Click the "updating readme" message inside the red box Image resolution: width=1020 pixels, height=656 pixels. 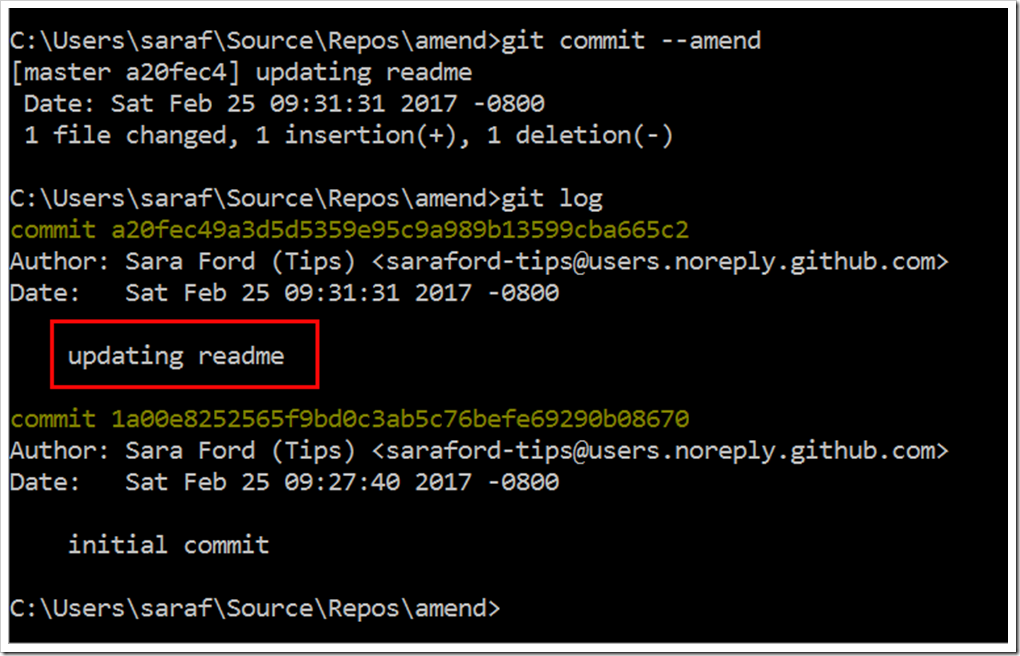click(x=176, y=355)
